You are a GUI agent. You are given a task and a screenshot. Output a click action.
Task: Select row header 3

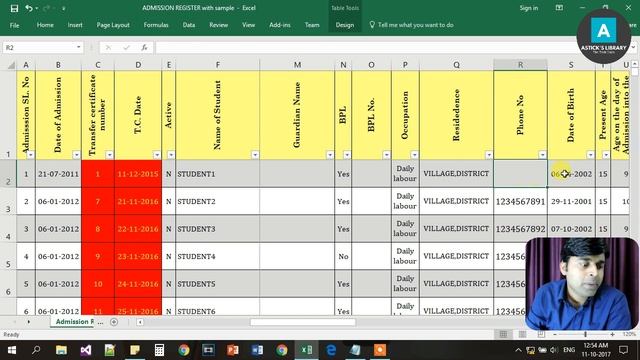point(8,202)
